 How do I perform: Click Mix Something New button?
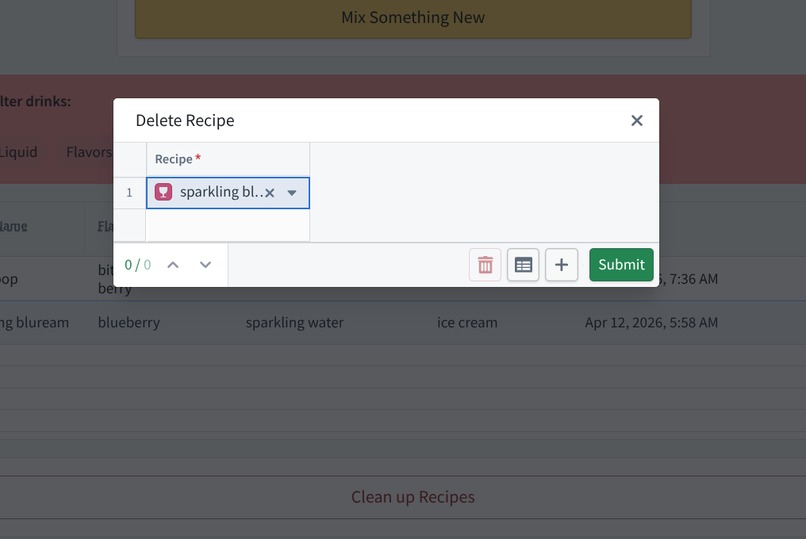(413, 17)
